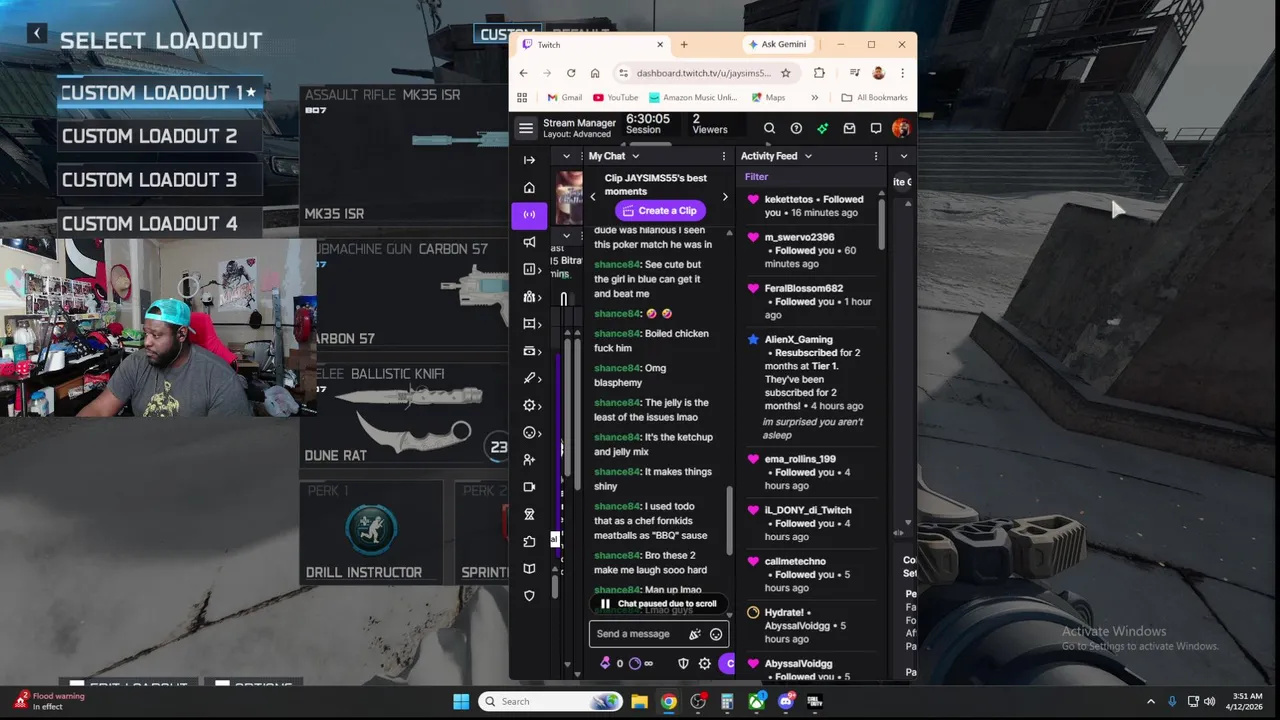Open the camera streaming tools sidebar icon
The width and height of the screenshot is (1280, 720).
[x=529, y=487]
